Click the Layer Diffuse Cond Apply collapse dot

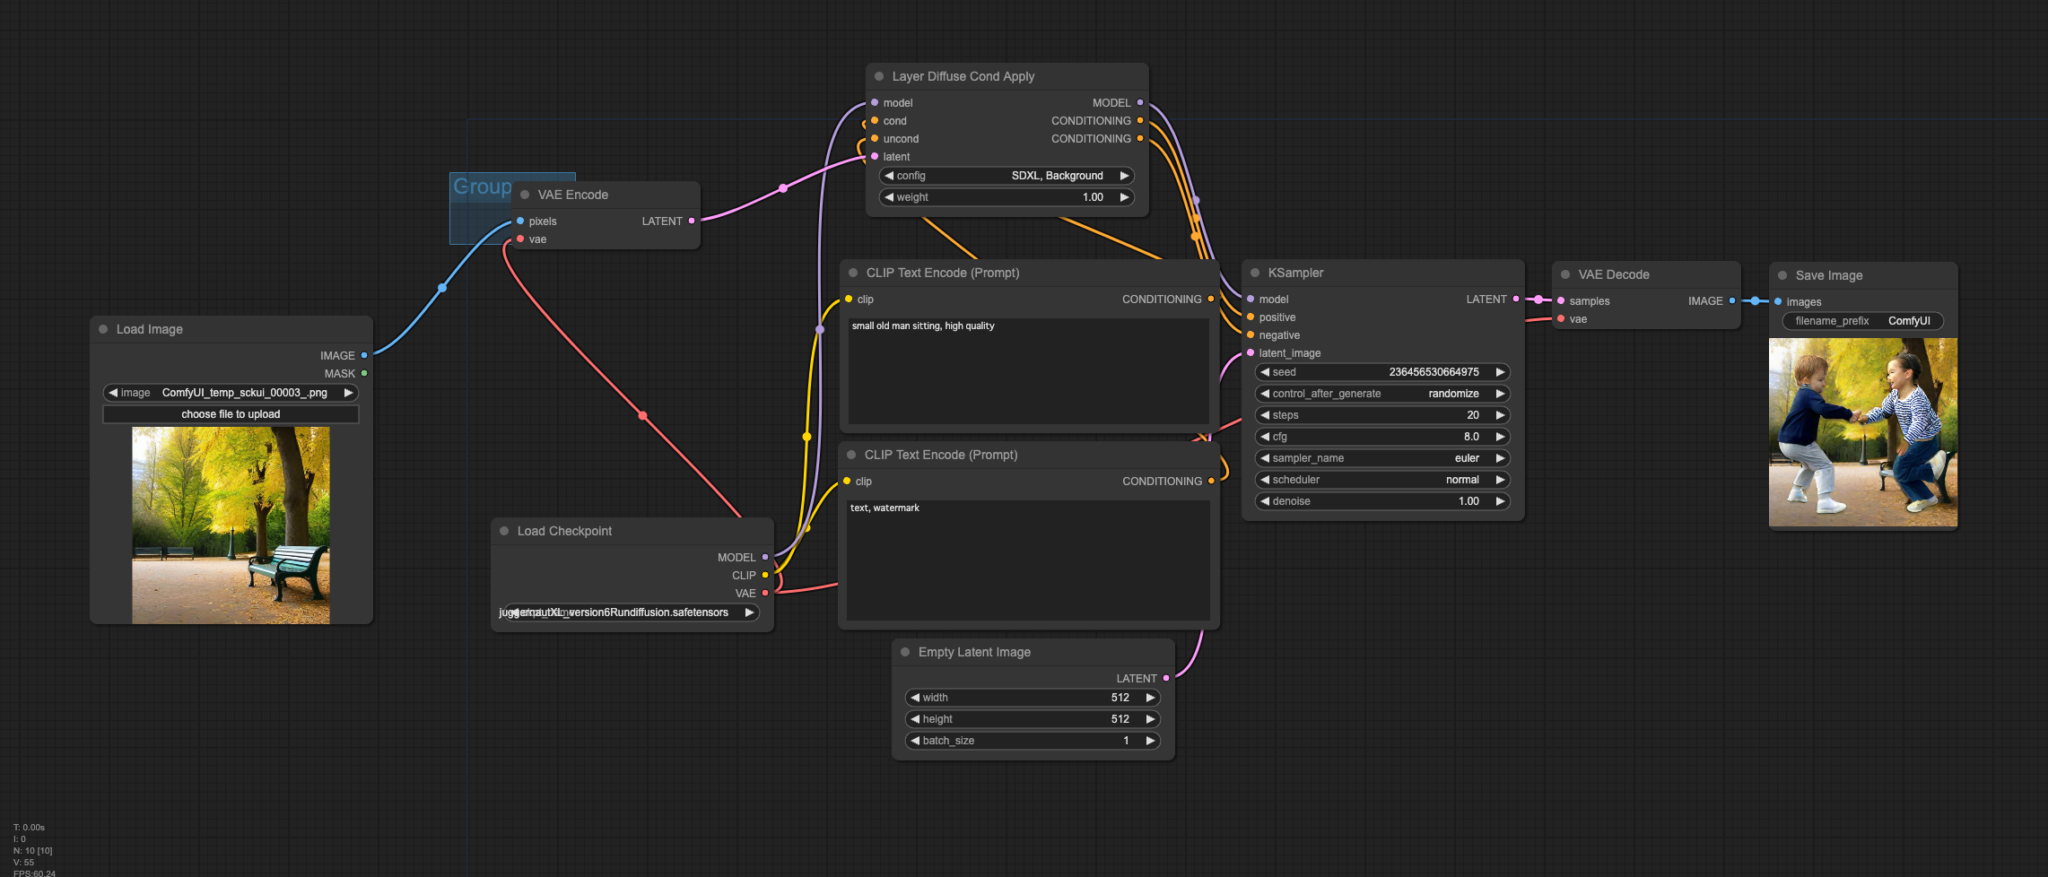[879, 76]
